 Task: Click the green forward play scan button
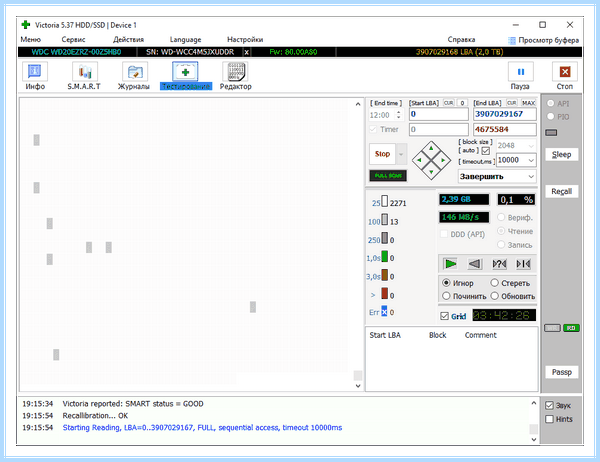(x=450, y=264)
